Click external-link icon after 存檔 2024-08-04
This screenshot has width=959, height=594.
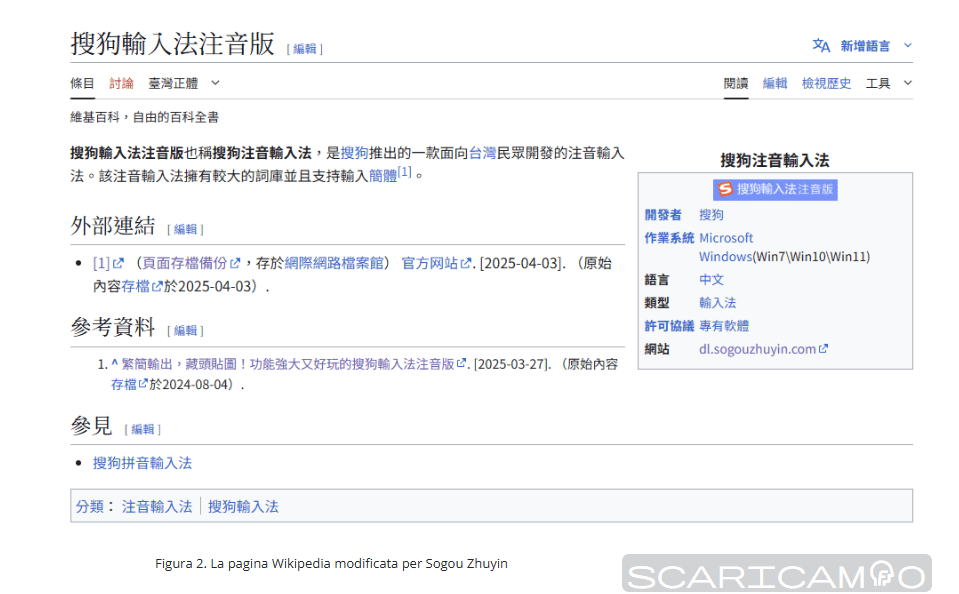[143, 384]
